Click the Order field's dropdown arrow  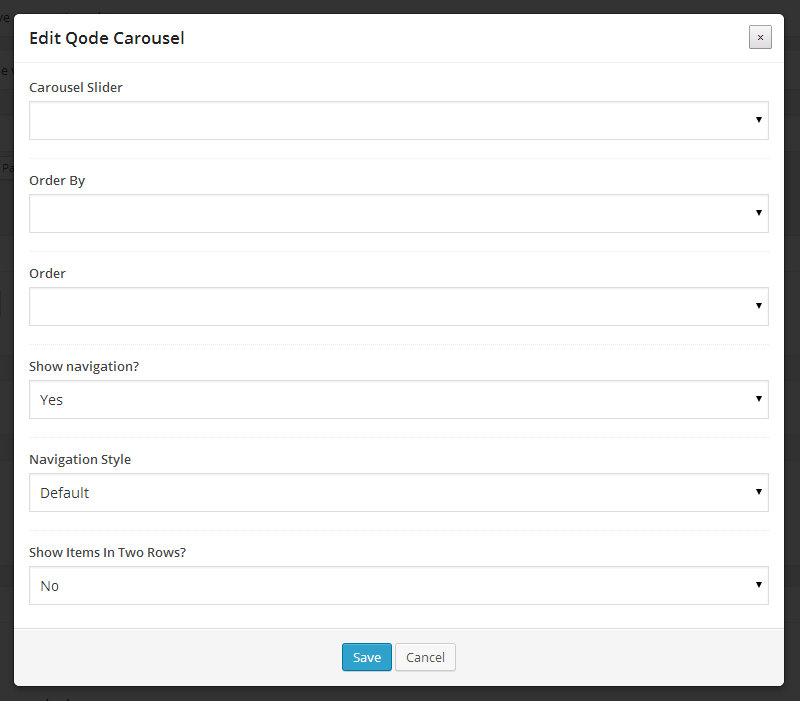click(759, 307)
